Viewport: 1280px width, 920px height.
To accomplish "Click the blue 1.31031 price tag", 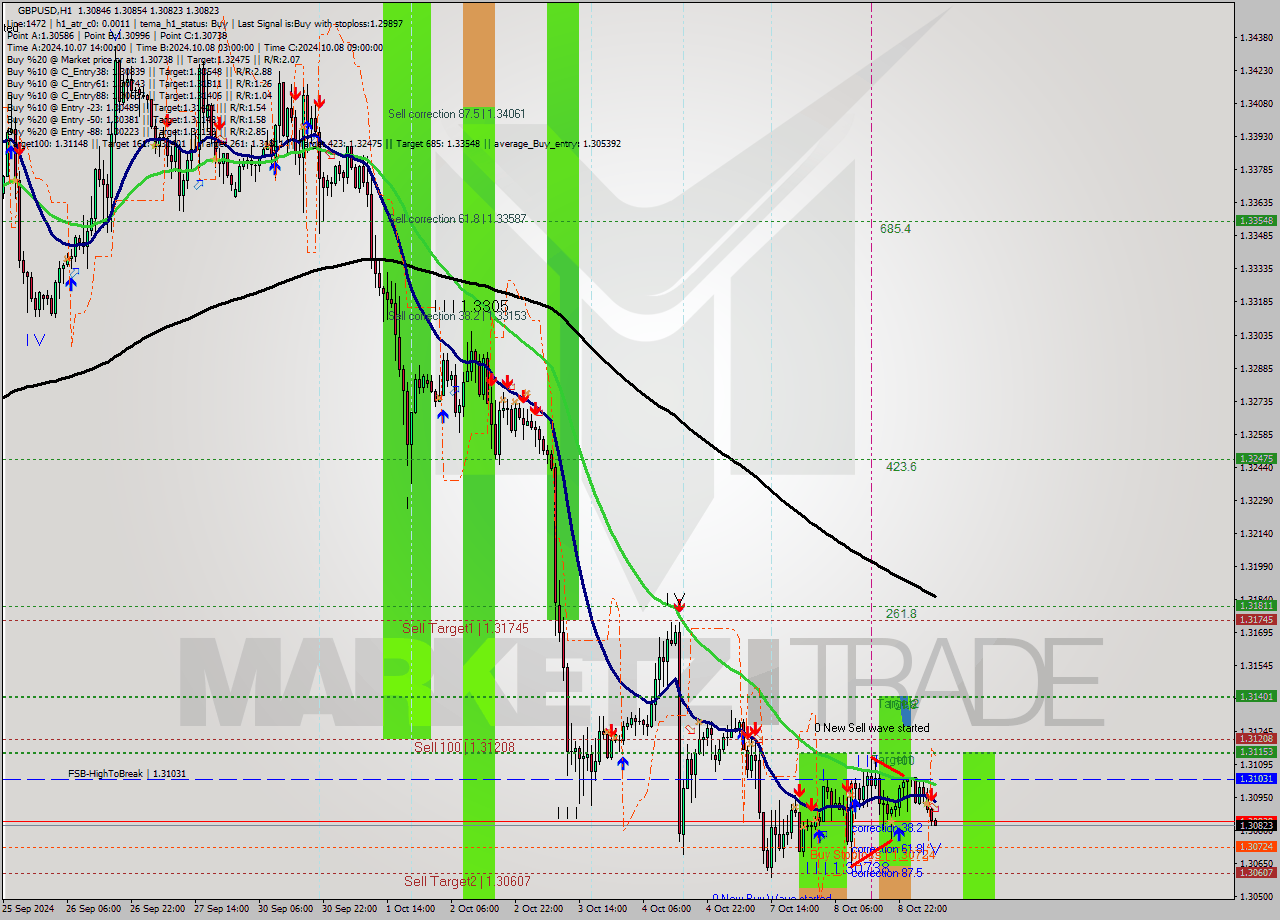I will click(1256, 779).
